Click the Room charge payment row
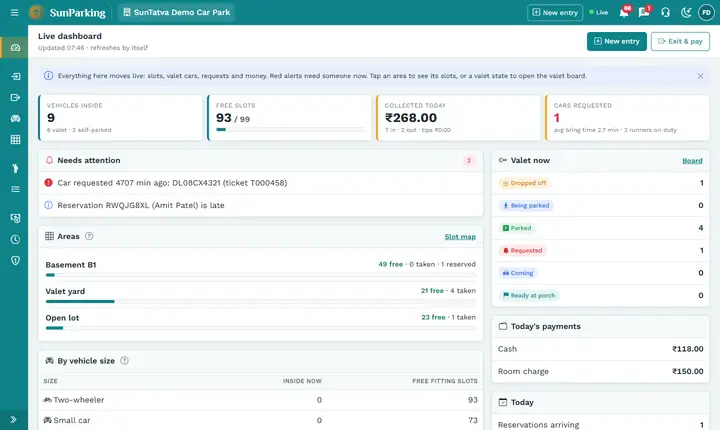The width and height of the screenshot is (720, 430). (x=601, y=372)
